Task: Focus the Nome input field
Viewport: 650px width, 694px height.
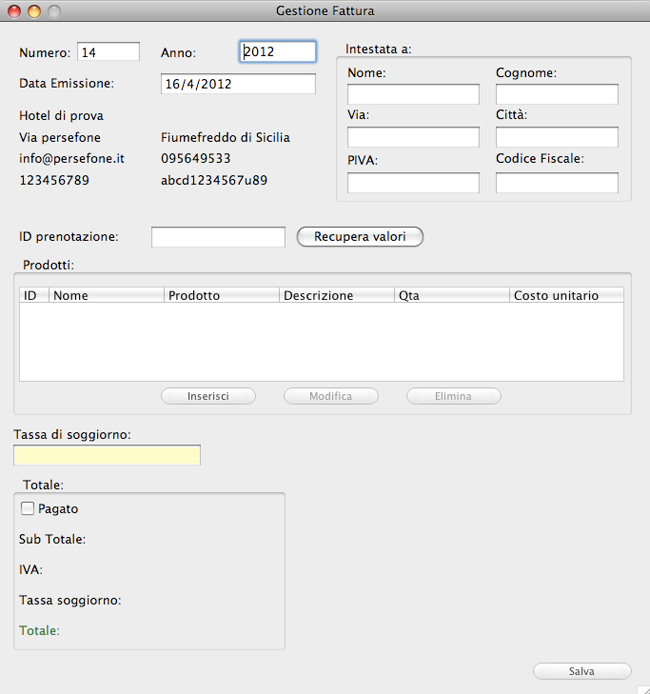Action: pos(413,94)
